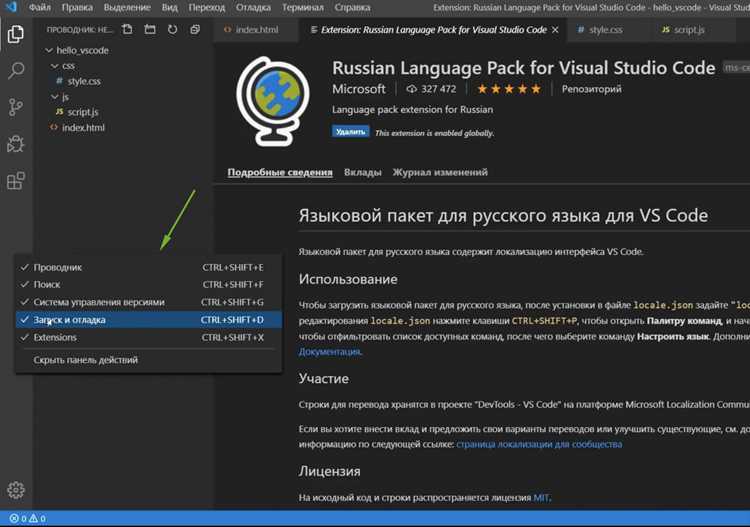Click the Microsoft publisher name
This screenshot has width=750, height=527.
(x=359, y=89)
